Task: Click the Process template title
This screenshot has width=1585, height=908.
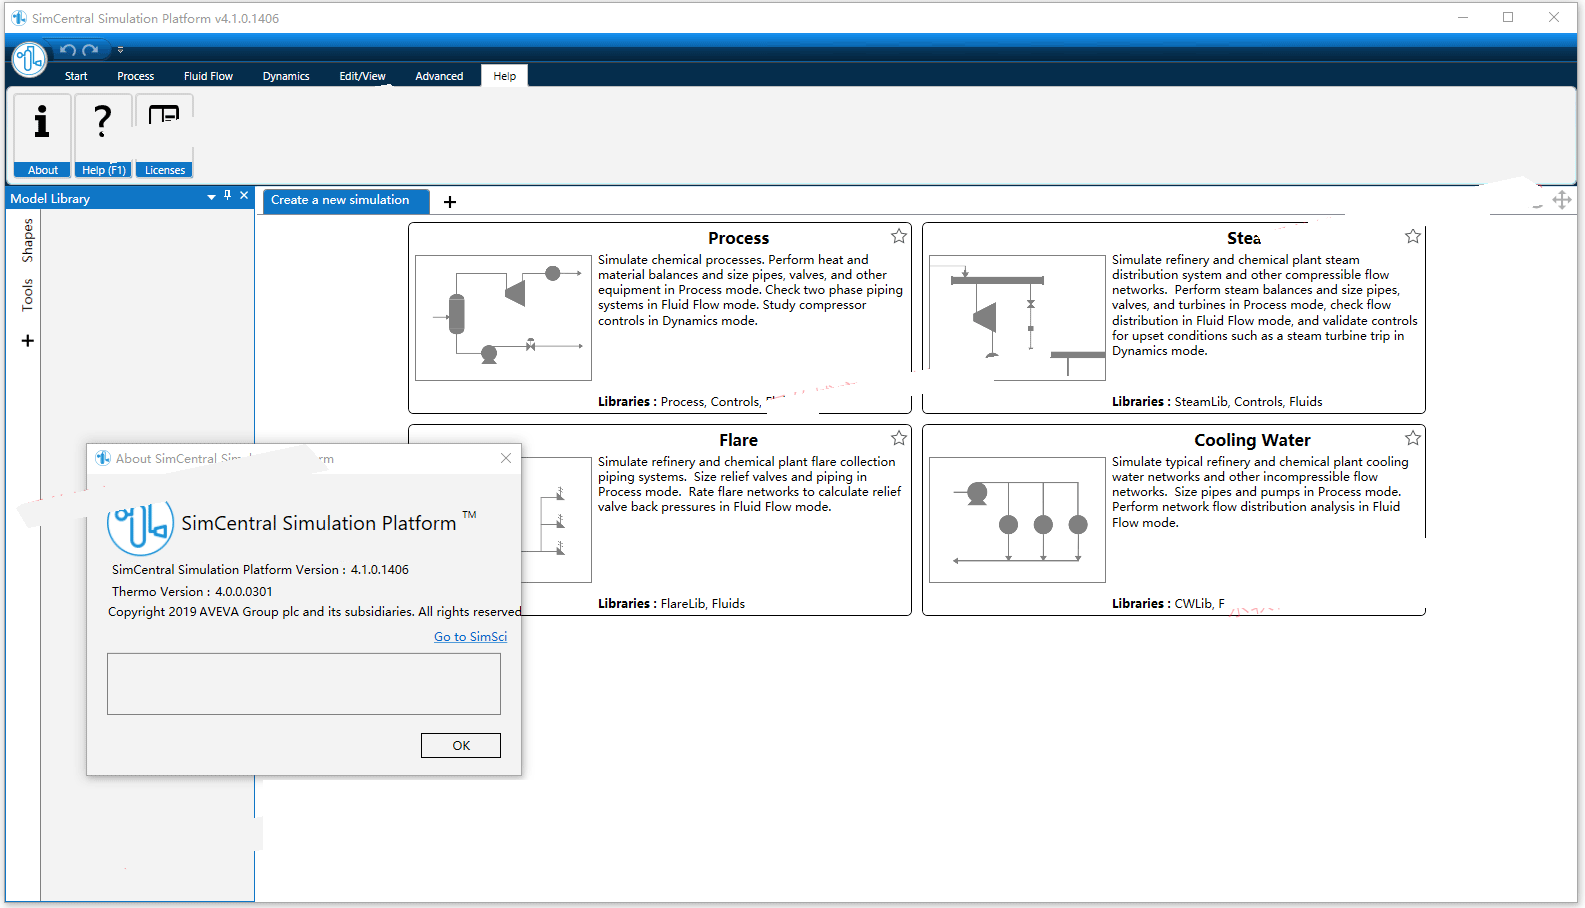Action: 738,238
